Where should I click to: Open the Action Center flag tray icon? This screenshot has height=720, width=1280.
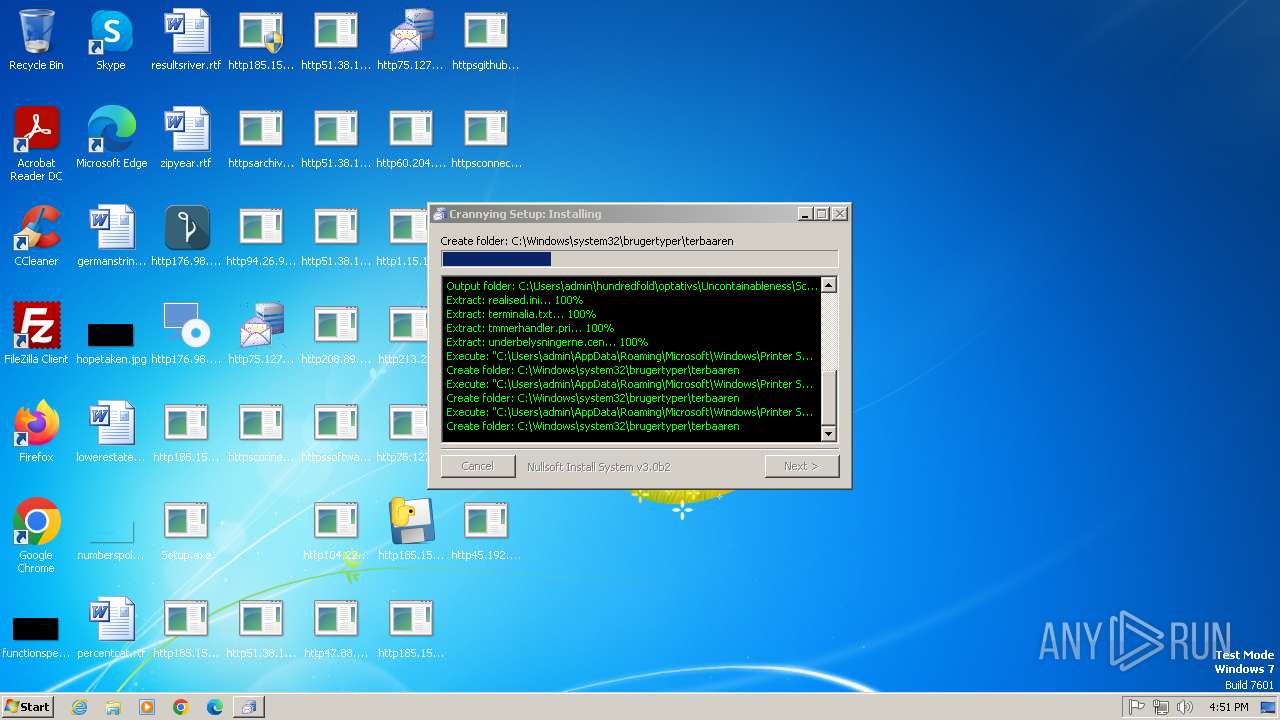tap(1136, 707)
